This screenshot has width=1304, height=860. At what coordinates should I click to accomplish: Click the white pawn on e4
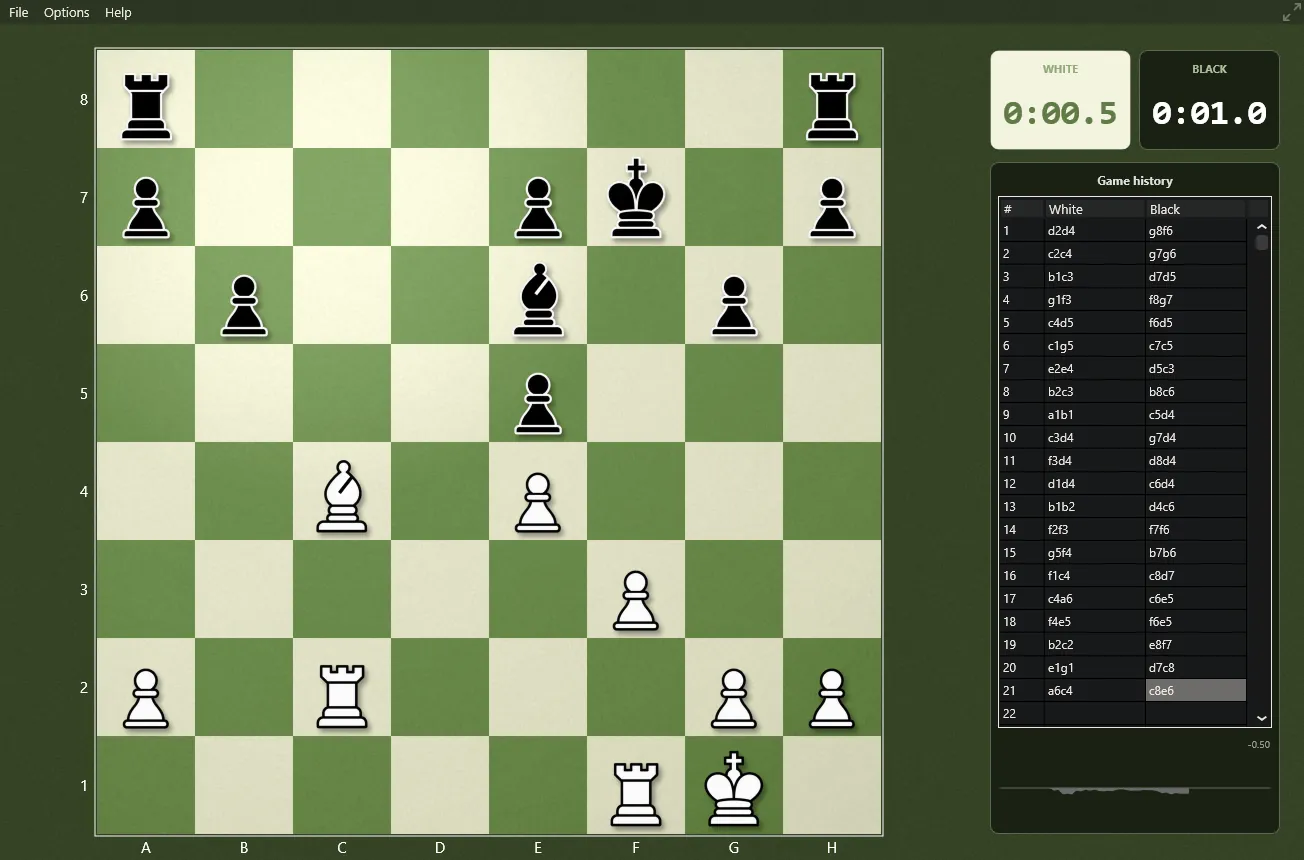point(538,502)
